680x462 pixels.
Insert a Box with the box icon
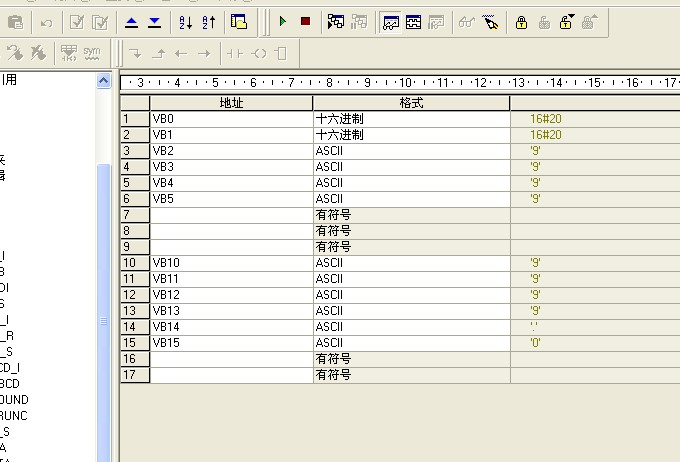coord(281,54)
